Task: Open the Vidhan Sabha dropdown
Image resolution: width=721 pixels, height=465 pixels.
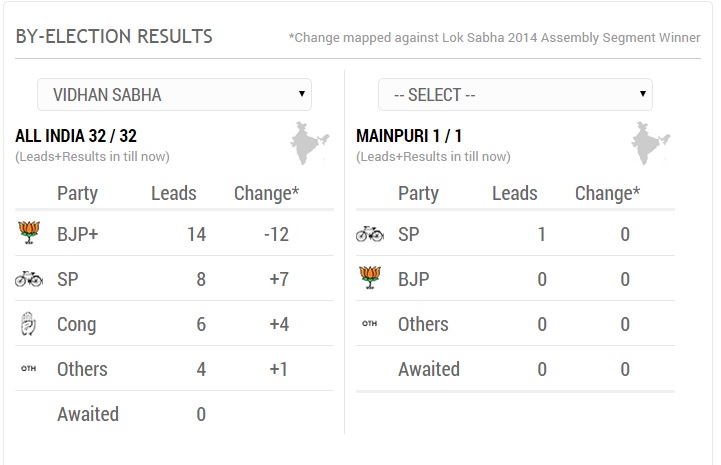Action: pos(174,94)
